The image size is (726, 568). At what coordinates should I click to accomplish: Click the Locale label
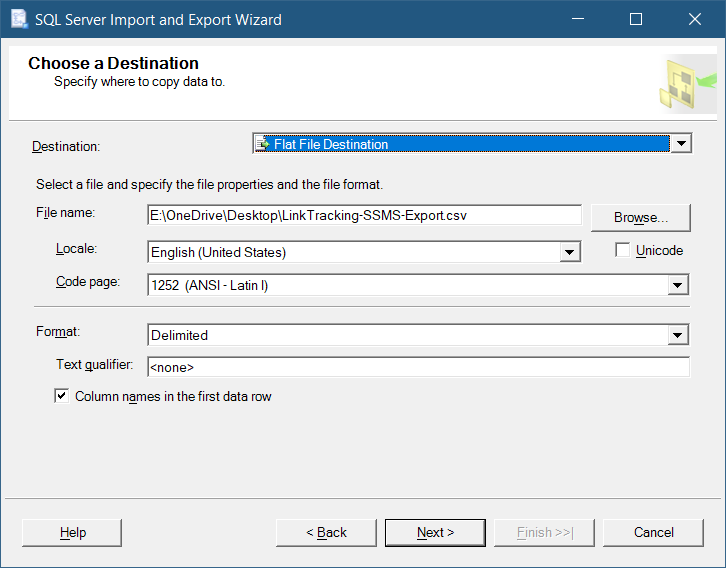pyautogui.click(x=76, y=249)
